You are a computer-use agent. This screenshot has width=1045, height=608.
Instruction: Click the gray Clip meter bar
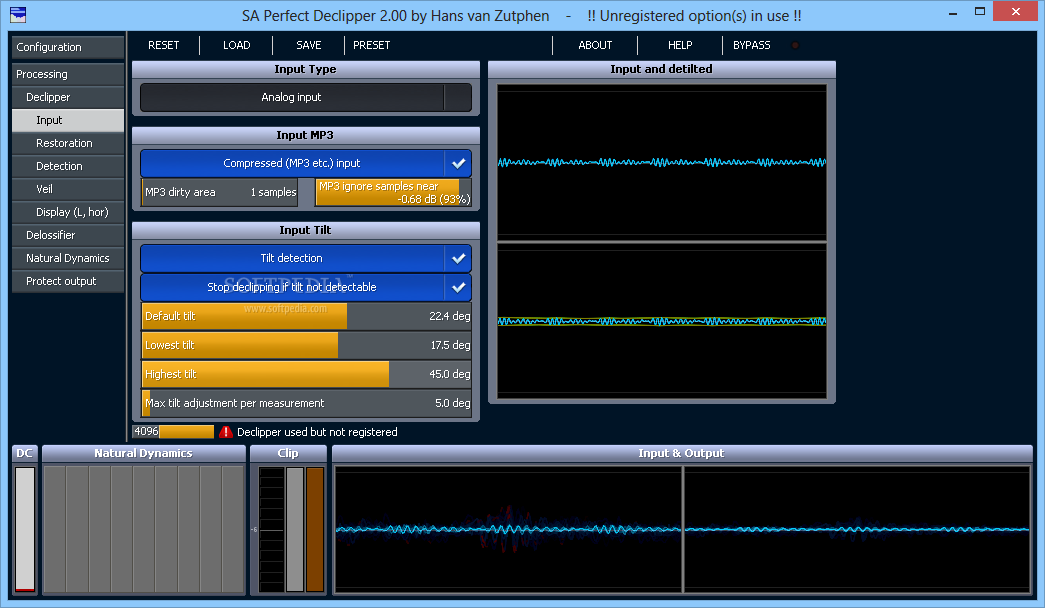click(x=295, y=529)
